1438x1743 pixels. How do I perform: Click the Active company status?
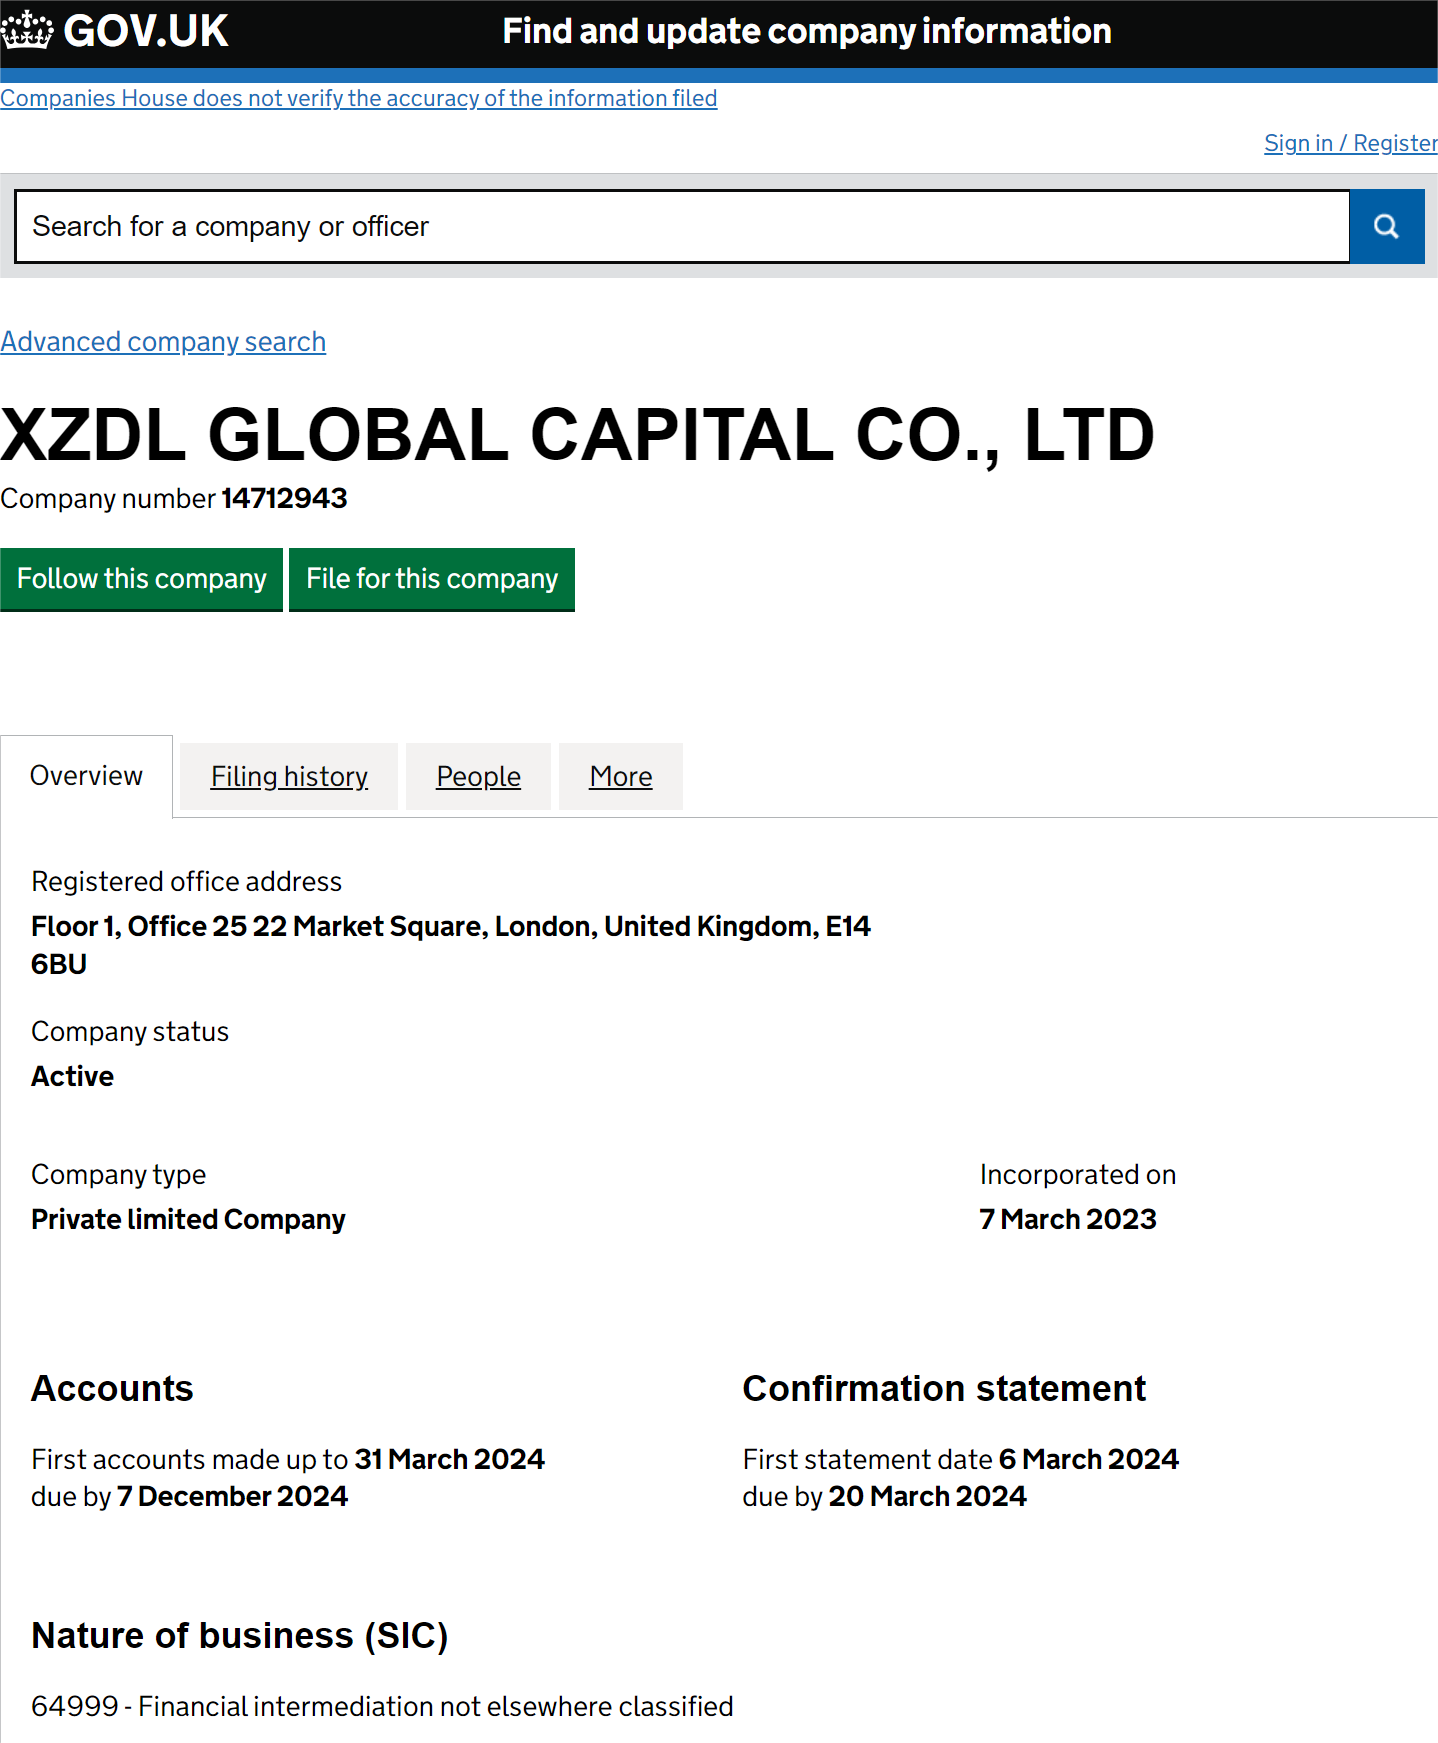click(72, 1077)
